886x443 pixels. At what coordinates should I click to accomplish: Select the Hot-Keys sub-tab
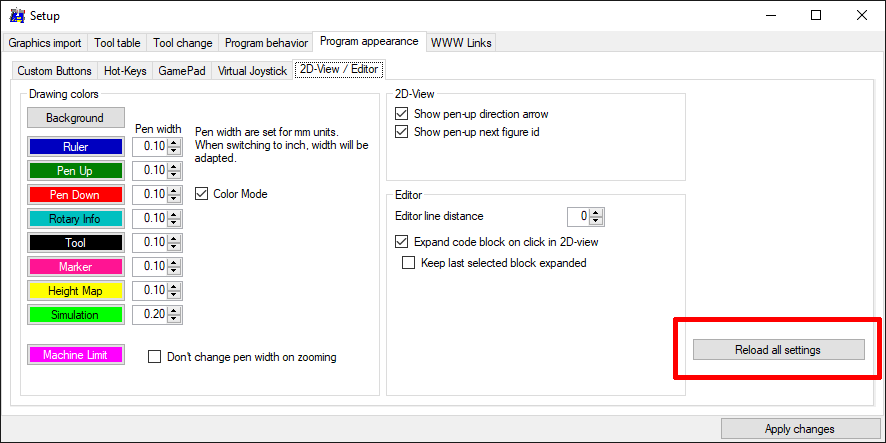point(126,71)
